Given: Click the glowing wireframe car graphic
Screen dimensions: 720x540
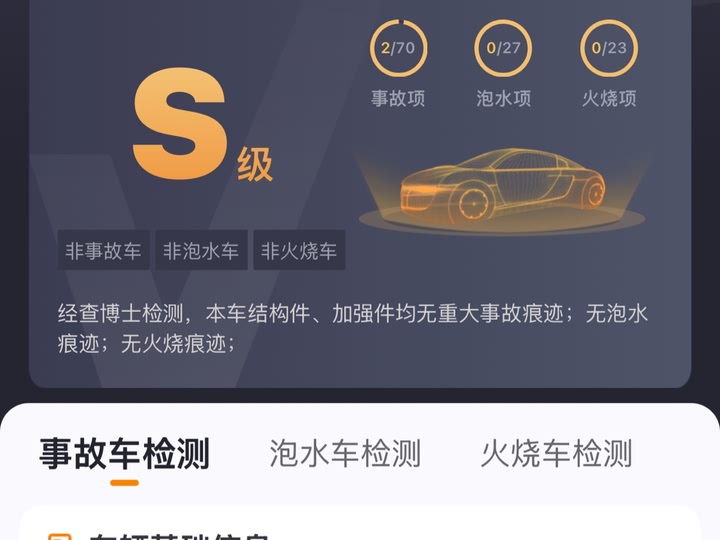Looking at the screenshot, I should (502, 184).
